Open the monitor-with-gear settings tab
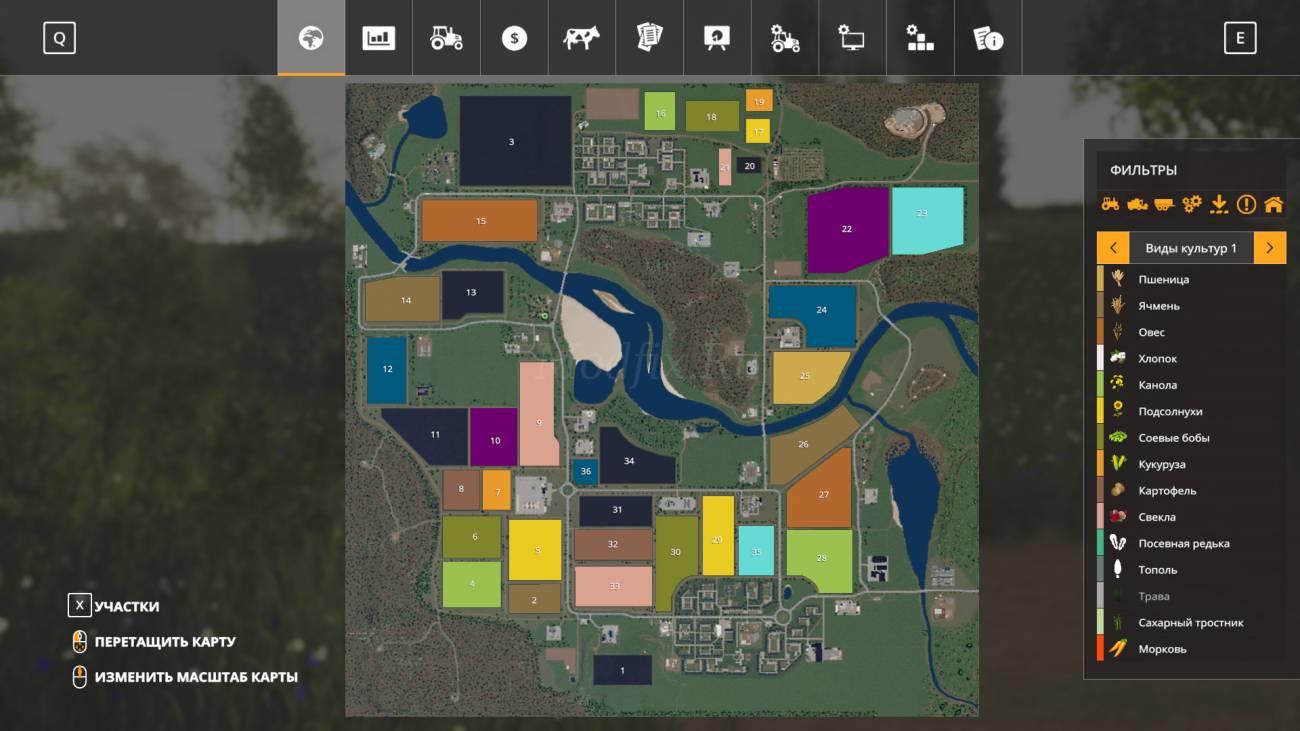The image size is (1300, 731). (x=852, y=38)
